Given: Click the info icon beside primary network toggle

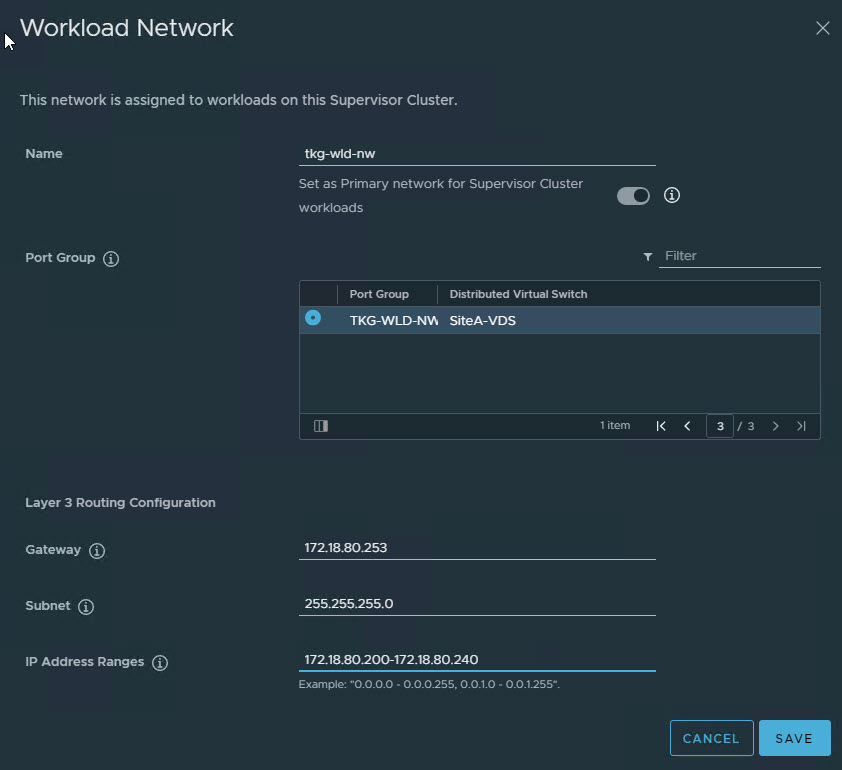Looking at the screenshot, I should click(672, 196).
